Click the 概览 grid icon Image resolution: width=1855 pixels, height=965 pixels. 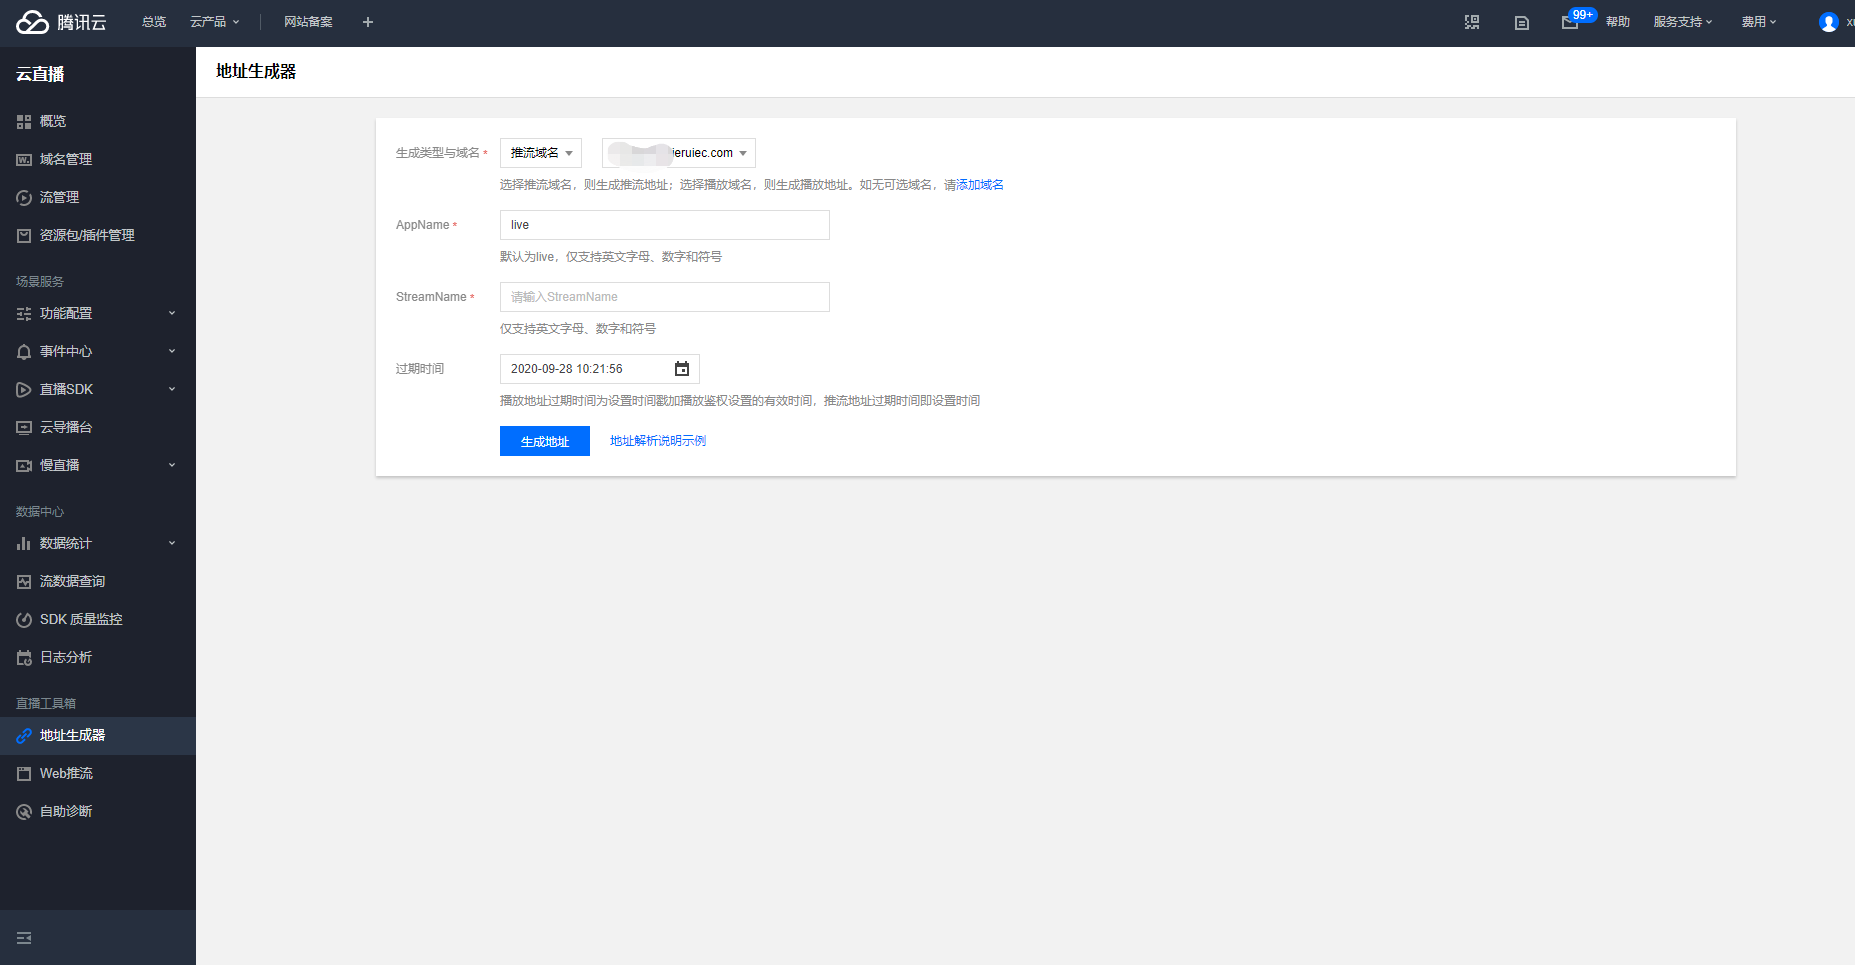(24, 122)
